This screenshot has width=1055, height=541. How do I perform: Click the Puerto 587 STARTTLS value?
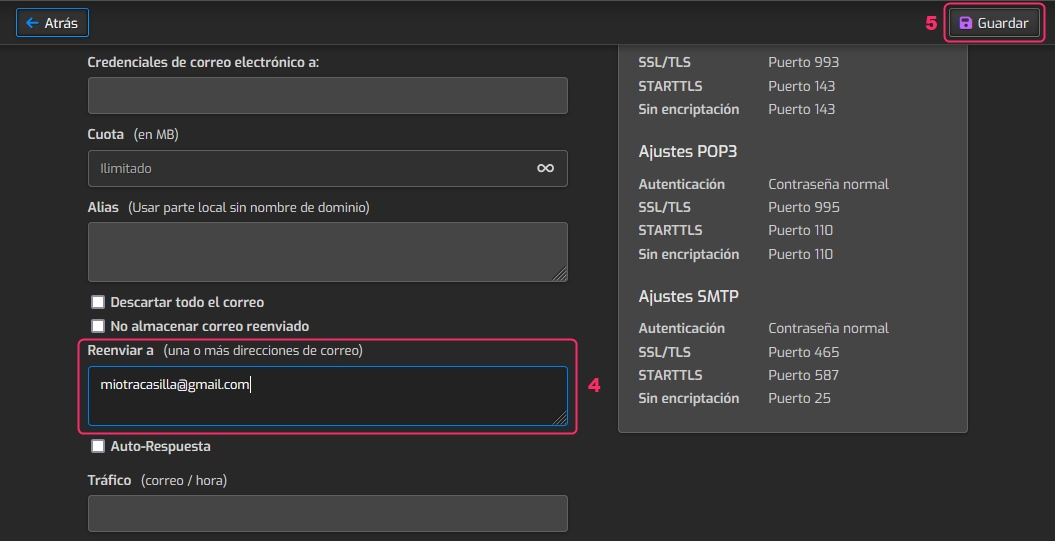pyautogui.click(x=803, y=375)
